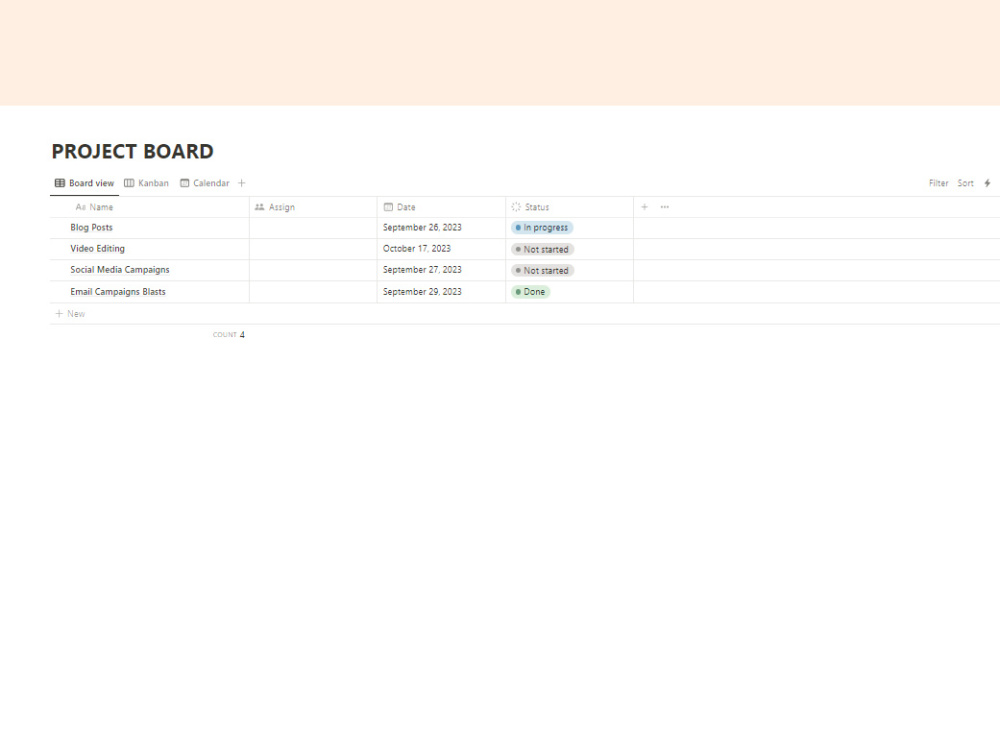The width and height of the screenshot is (1000, 749).
Task: Click the Assign cell for Video Editing
Action: coord(313,249)
